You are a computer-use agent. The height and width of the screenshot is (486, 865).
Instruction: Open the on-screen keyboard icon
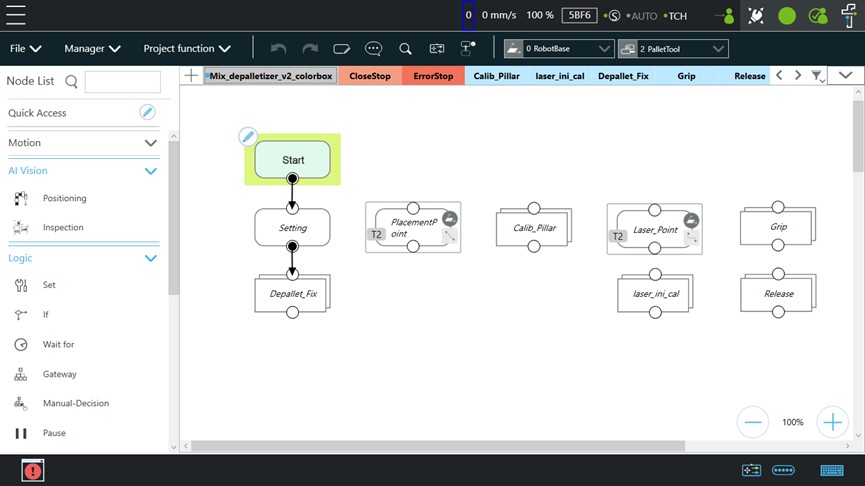click(x=832, y=470)
